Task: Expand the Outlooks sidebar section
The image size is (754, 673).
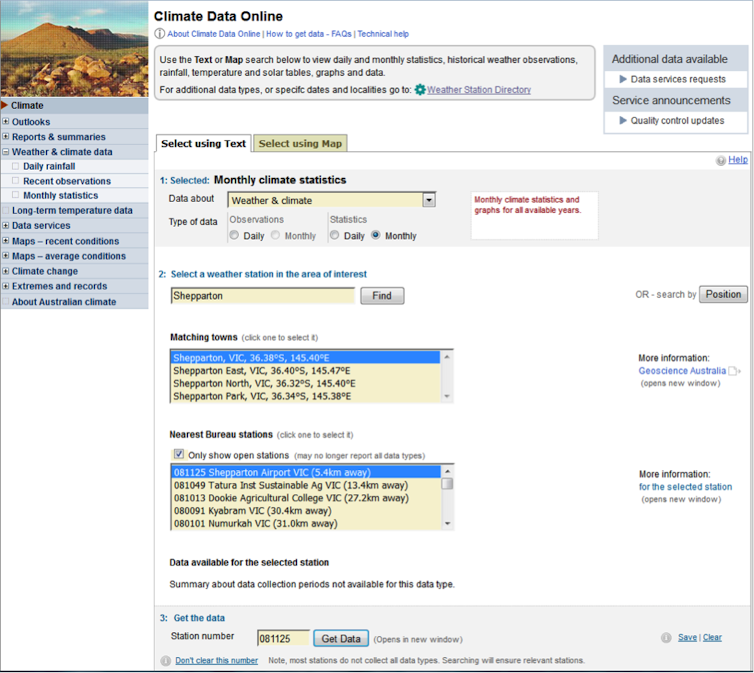Action: (x=5, y=122)
